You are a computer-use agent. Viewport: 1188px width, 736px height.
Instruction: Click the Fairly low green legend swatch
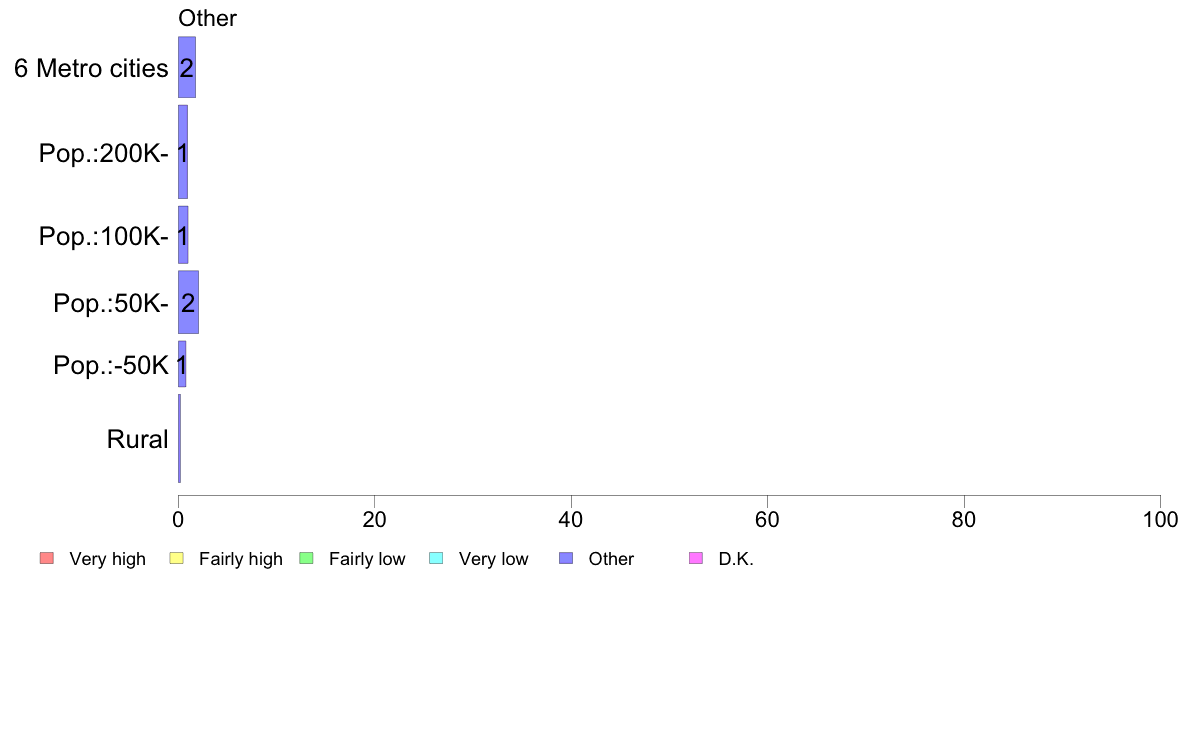pos(306,559)
